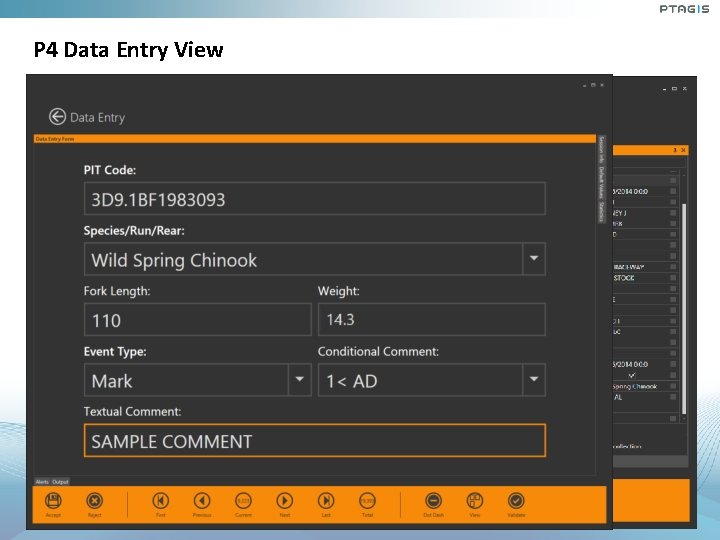The image size is (720, 540).
Task: Go to the Previous record
Action: pos(202,501)
